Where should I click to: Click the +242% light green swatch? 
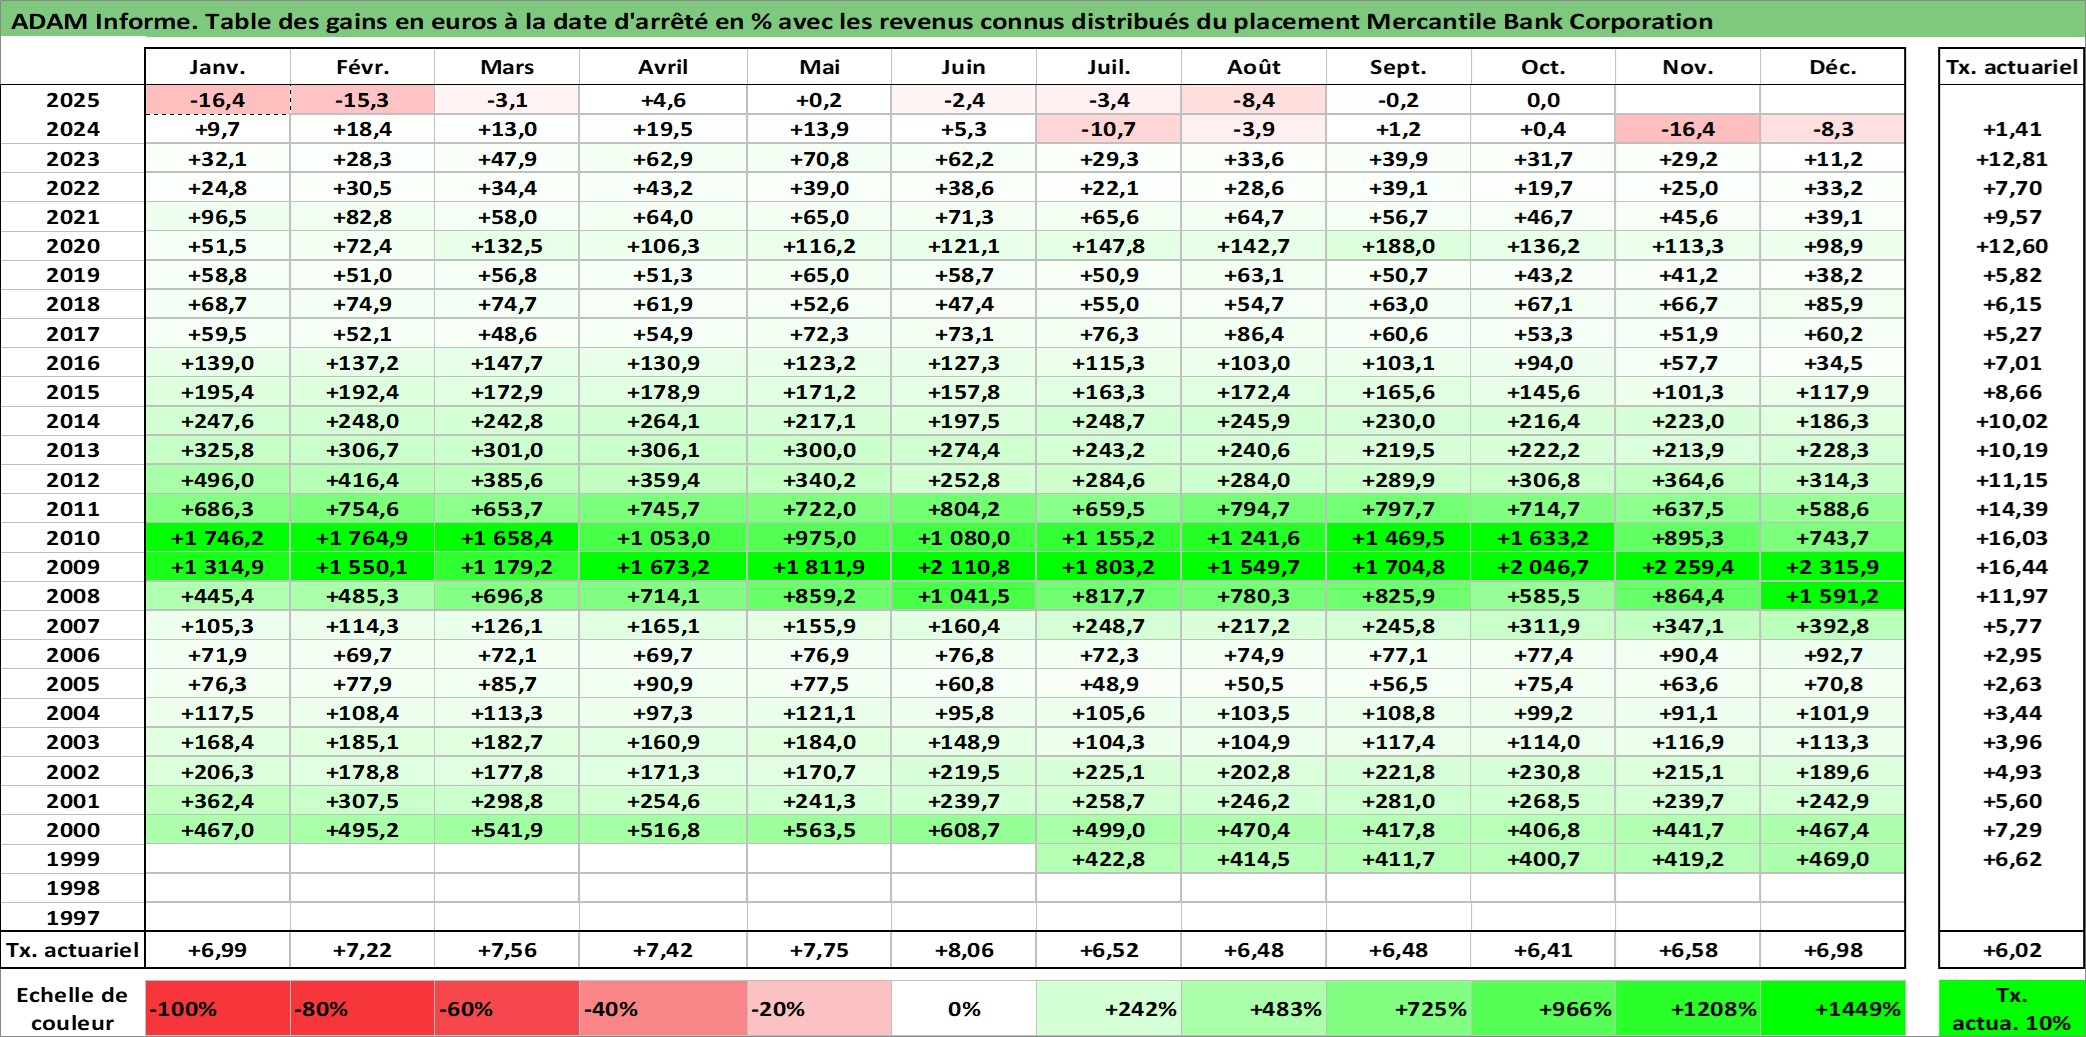tap(1109, 1008)
